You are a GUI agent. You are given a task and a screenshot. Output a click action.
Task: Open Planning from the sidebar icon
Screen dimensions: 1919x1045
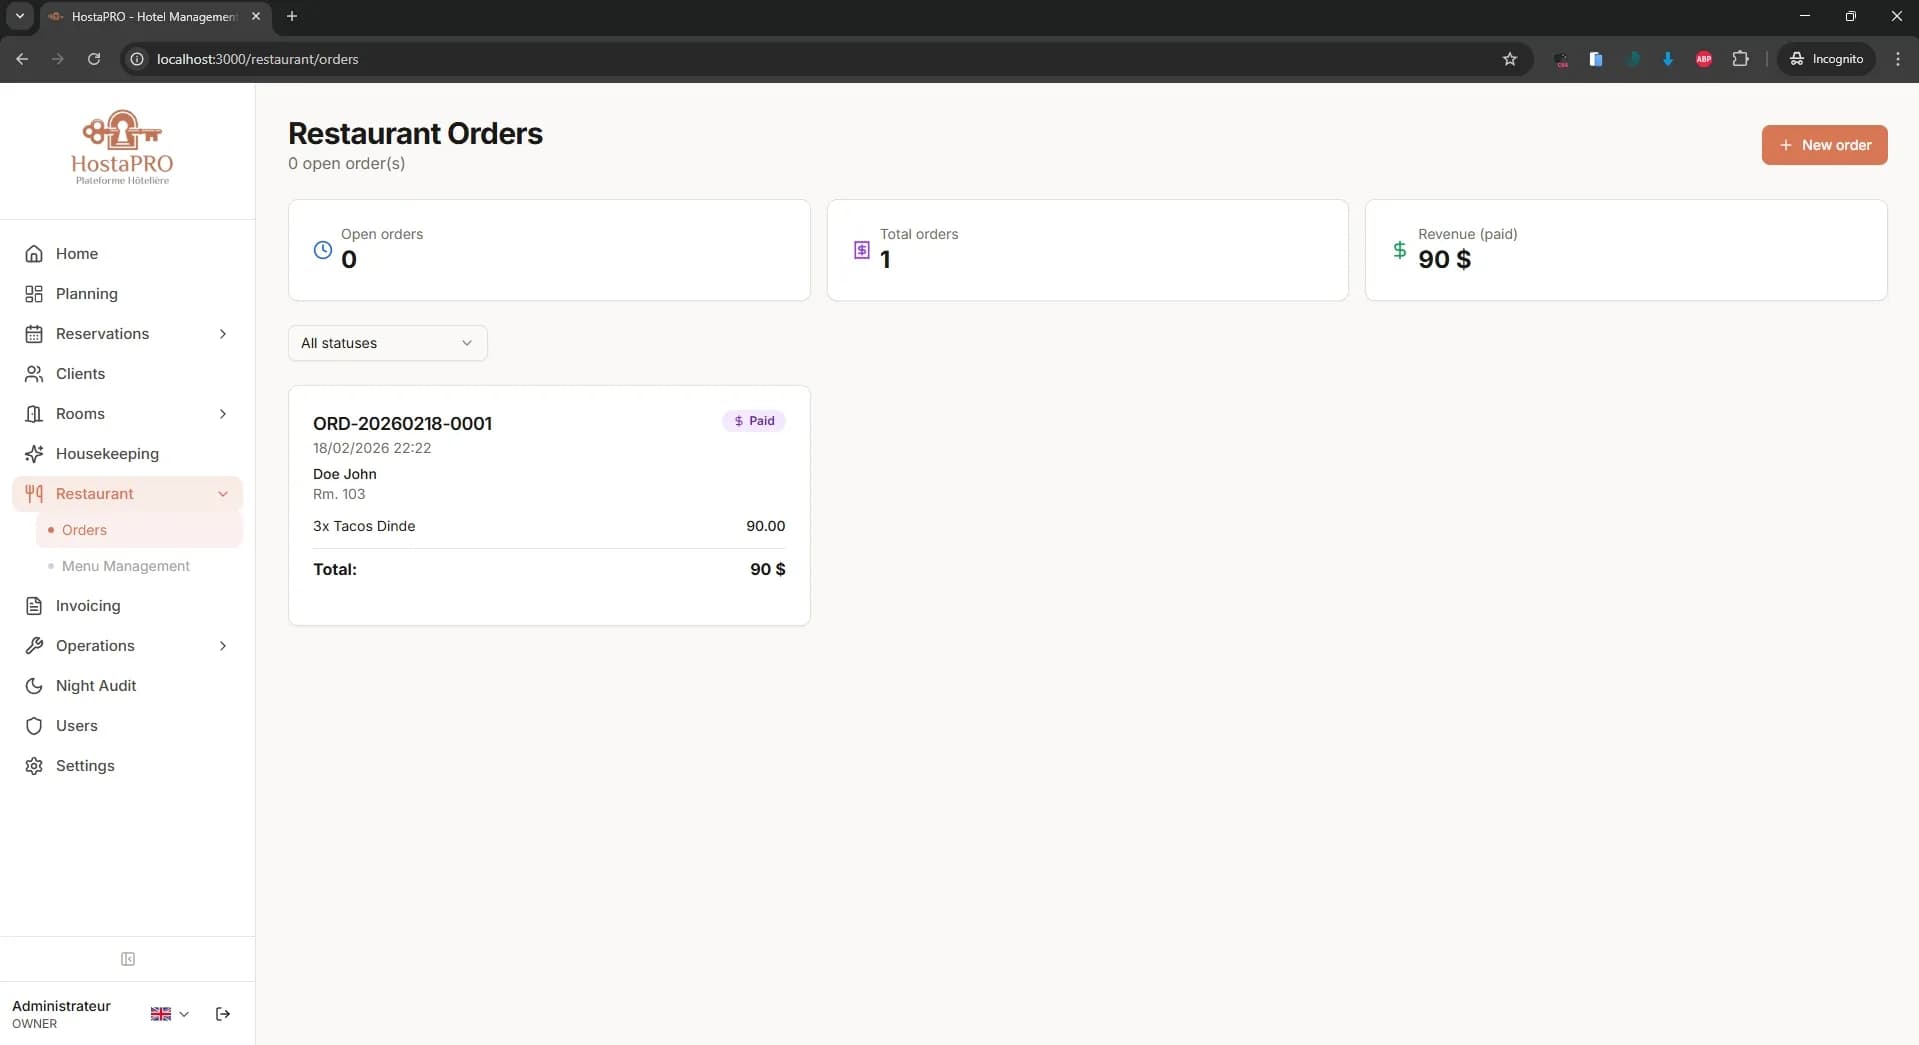coord(34,293)
